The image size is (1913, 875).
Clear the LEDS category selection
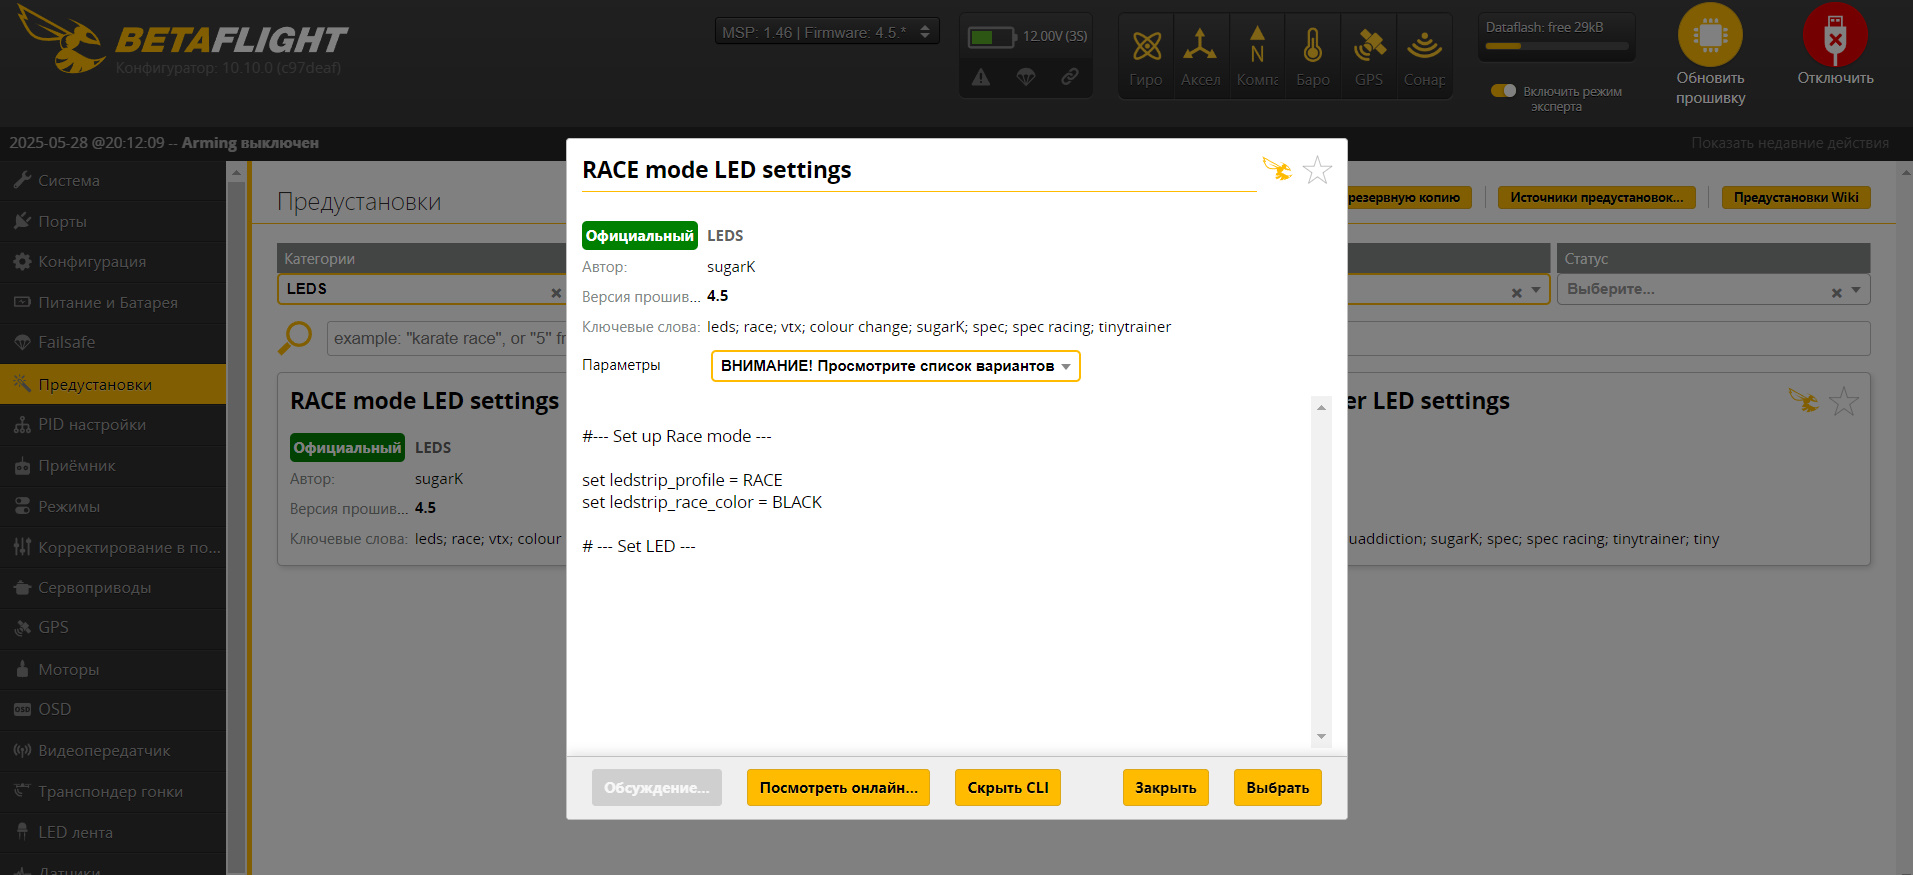(x=556, y=293)
